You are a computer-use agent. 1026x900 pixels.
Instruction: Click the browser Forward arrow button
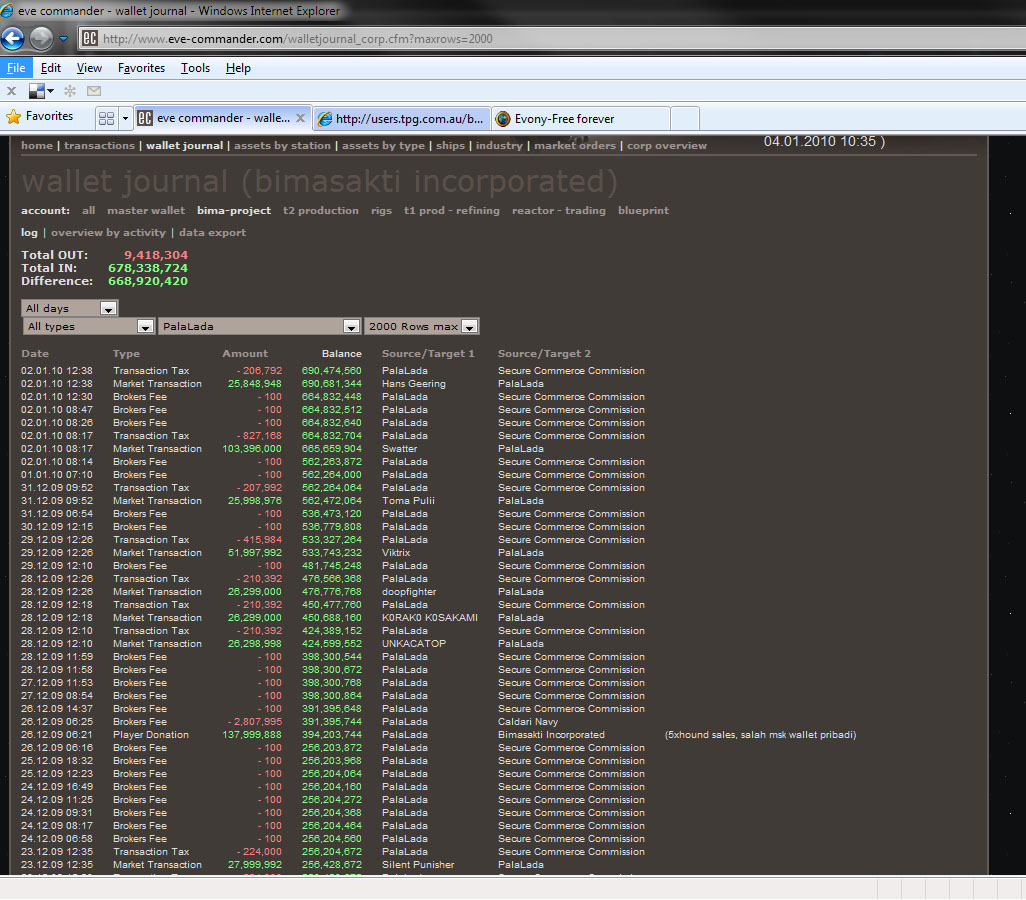[41, 39]
